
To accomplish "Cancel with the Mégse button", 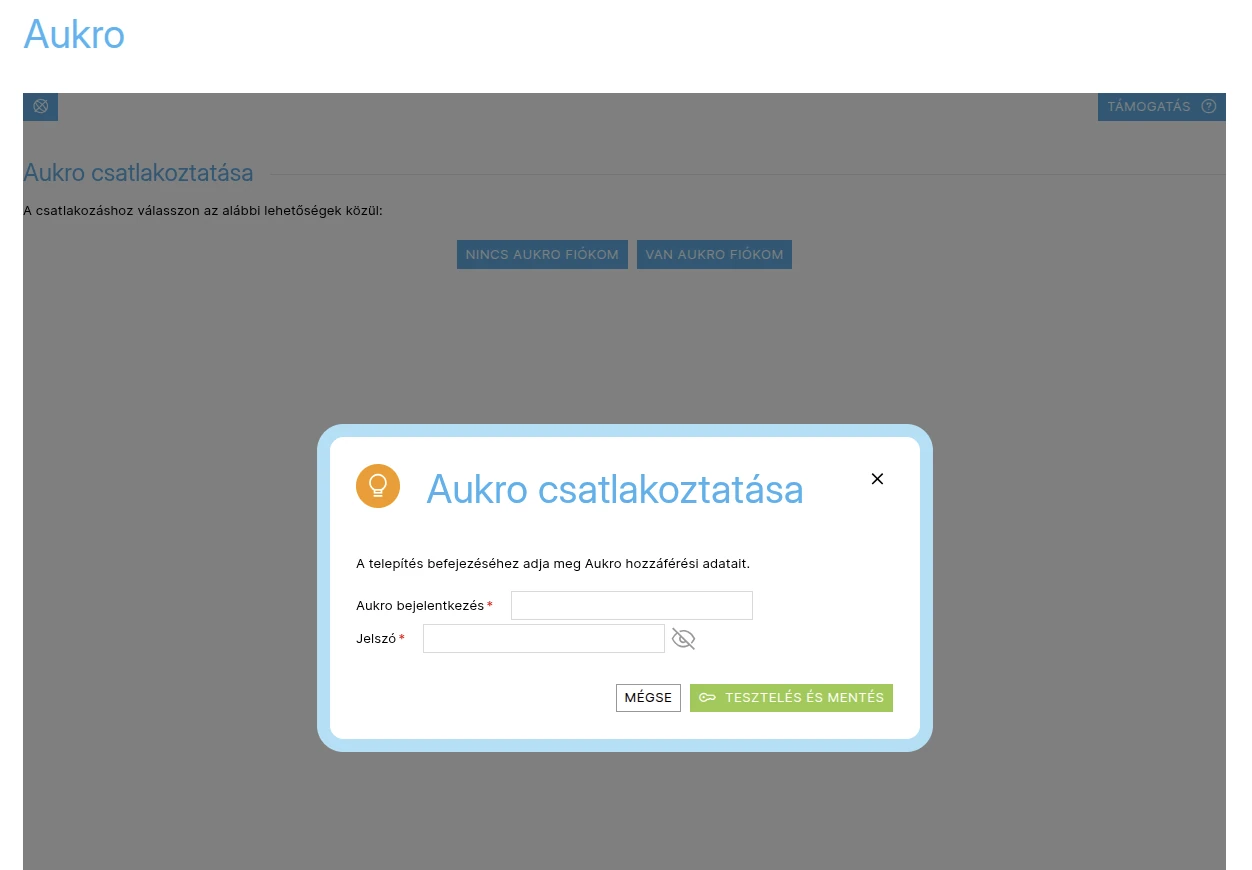I will (x=648, y=698).
